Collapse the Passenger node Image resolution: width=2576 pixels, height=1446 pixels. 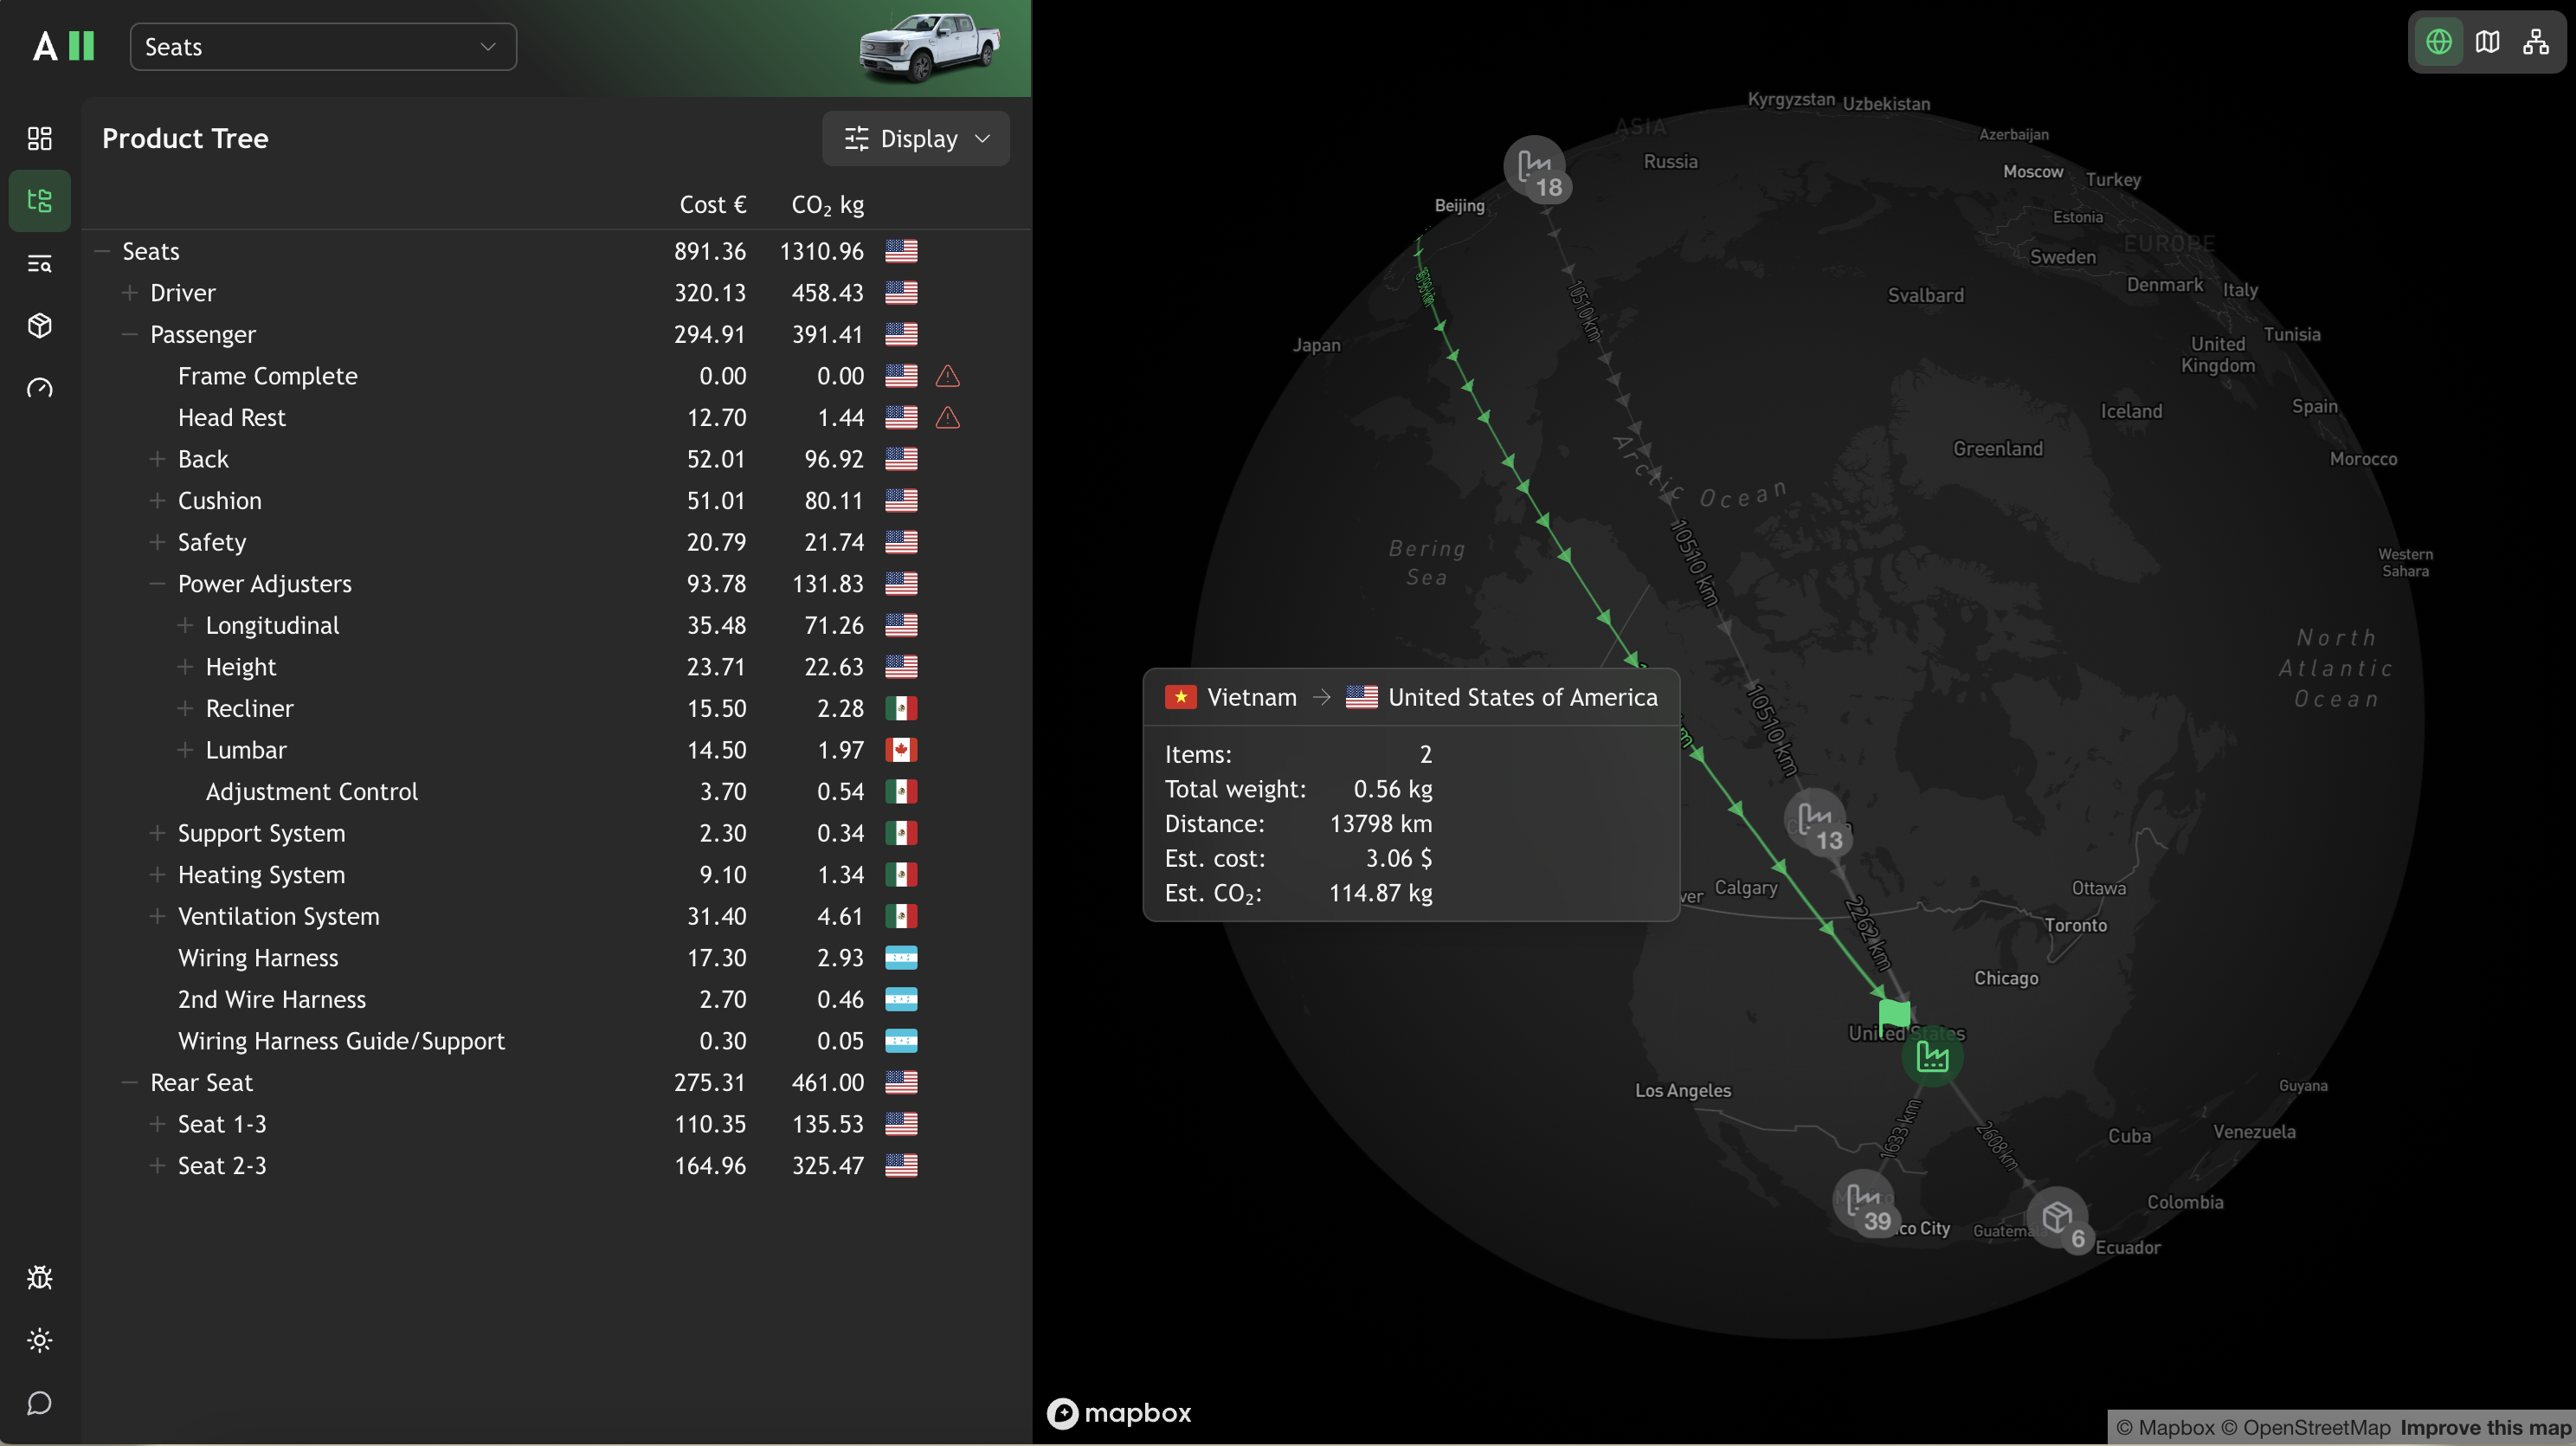tap(130, 335)
